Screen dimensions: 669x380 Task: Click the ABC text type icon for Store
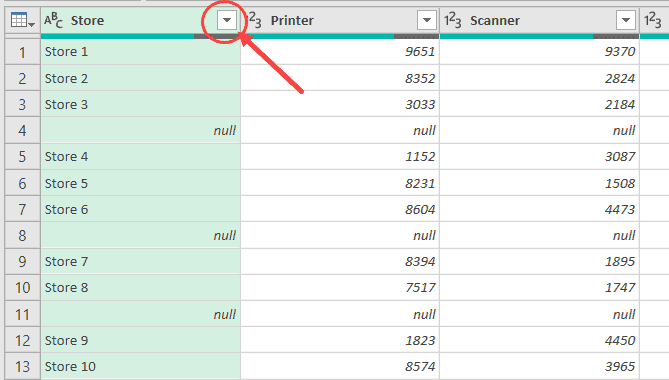(x=54, y=20)
